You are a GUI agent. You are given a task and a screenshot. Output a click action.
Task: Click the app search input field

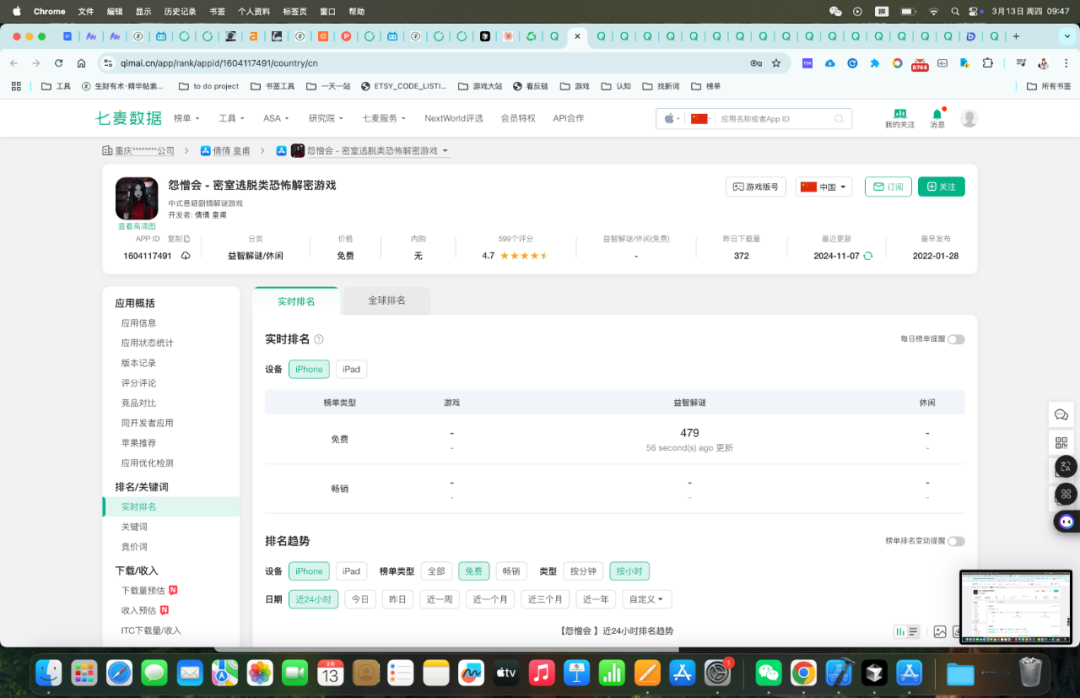[773, 119]
